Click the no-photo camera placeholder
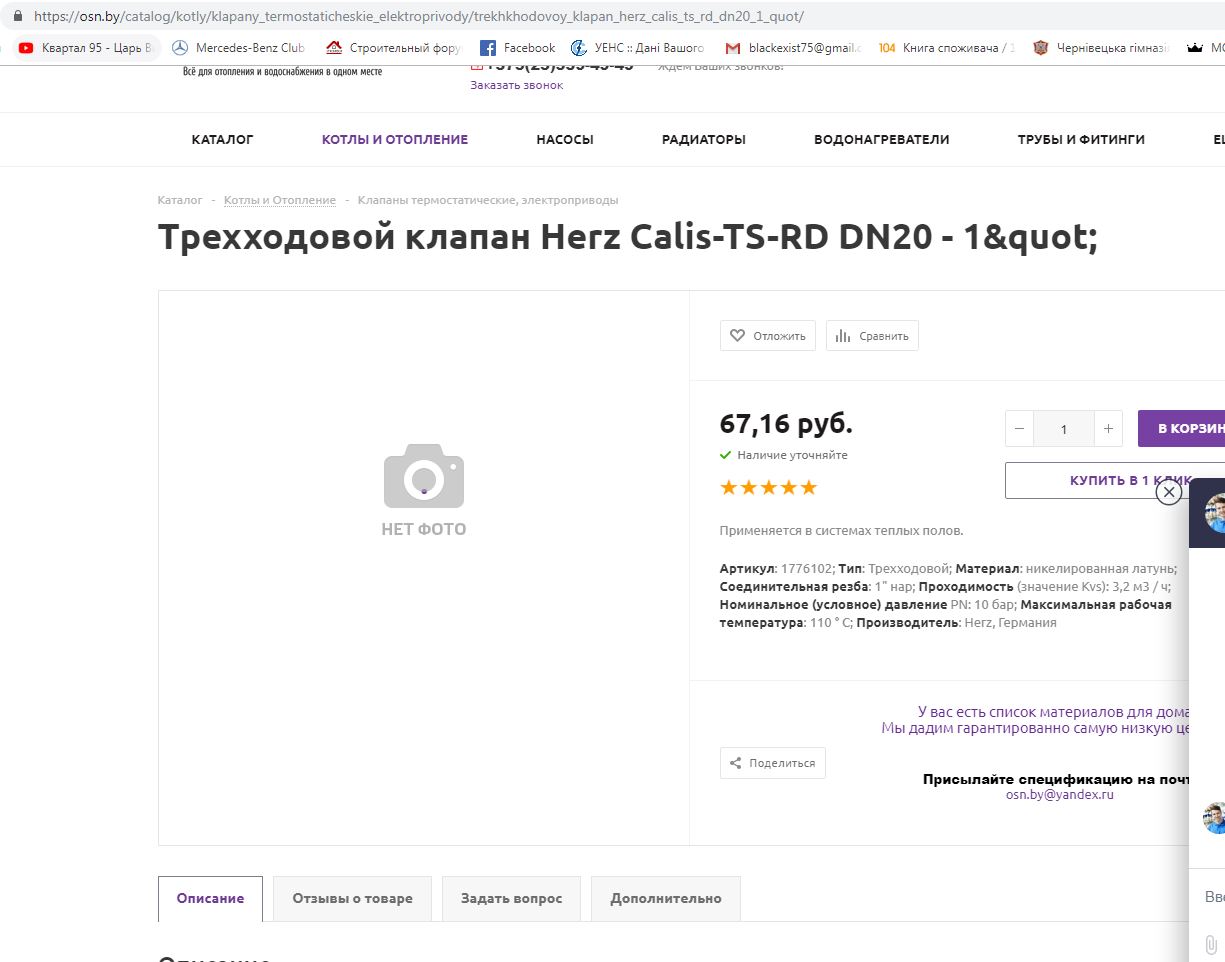The image size is (1225, 962). click(x=424, y=490)
